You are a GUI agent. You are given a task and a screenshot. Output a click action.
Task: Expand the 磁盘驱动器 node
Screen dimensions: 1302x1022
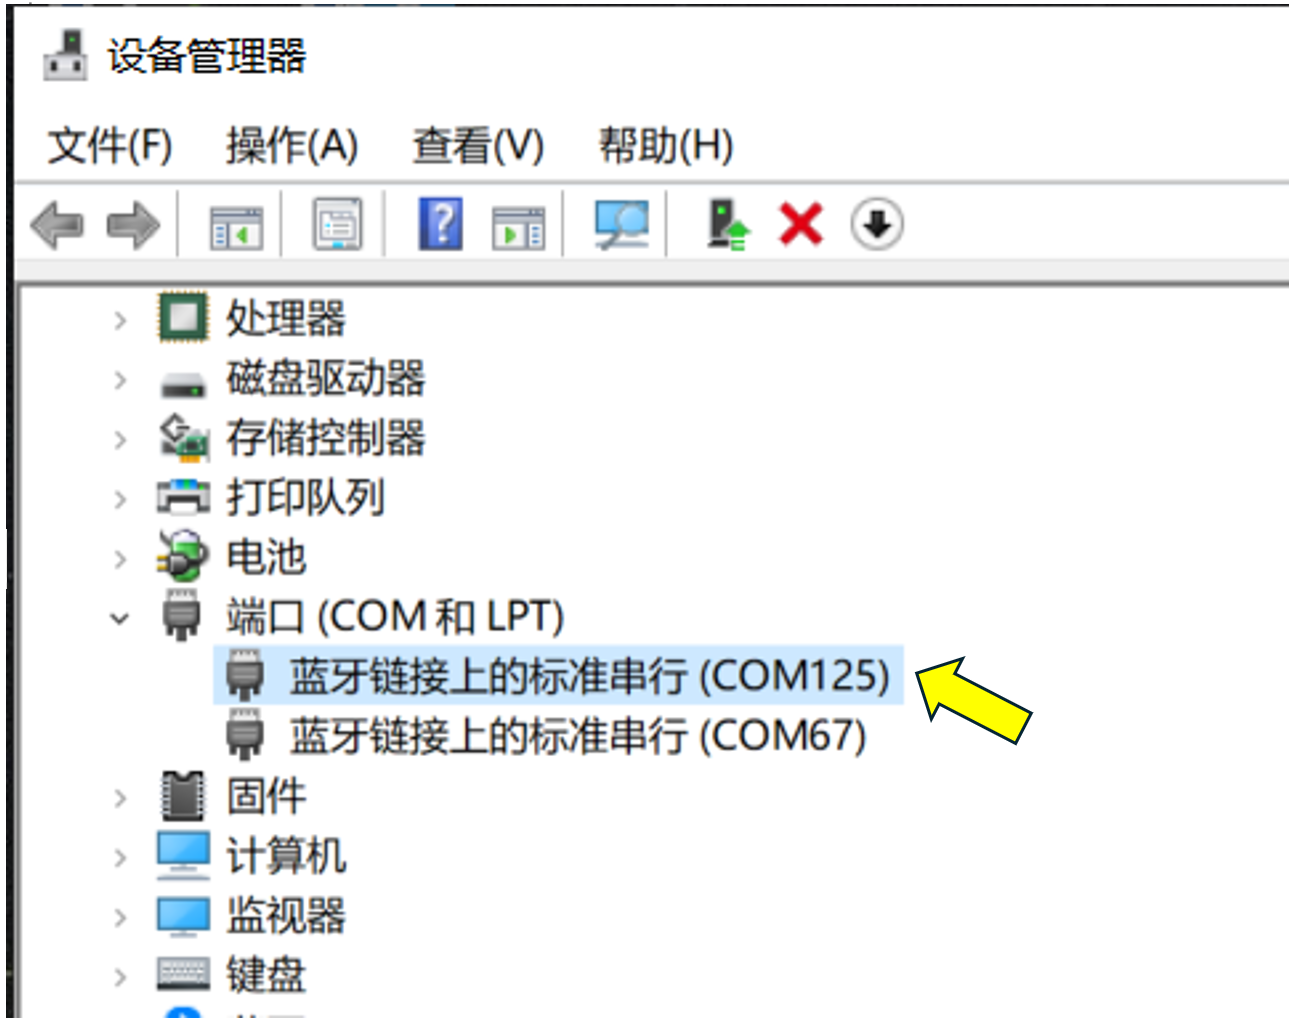pos(120,380)
